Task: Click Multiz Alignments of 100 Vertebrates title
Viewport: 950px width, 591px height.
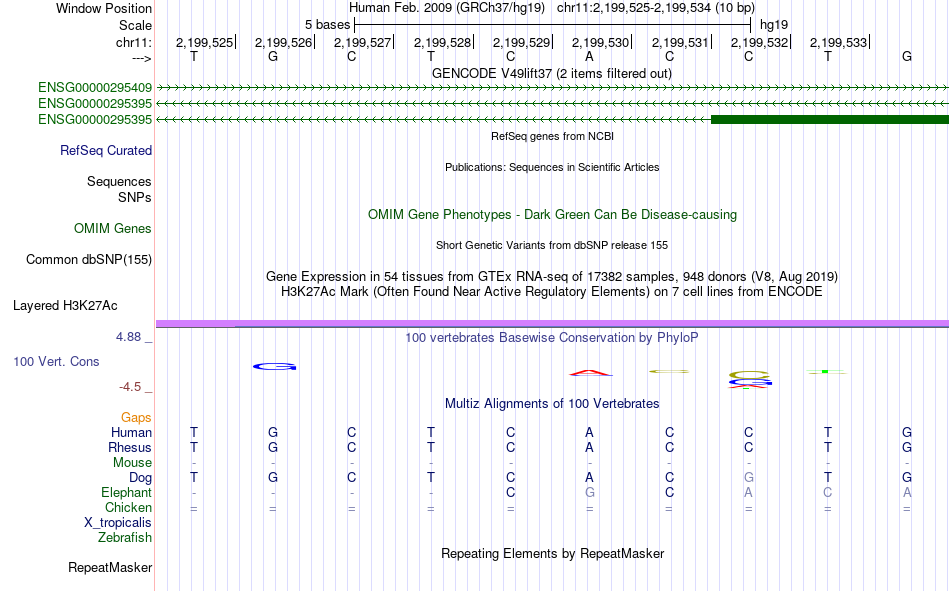Action: (x=552, y=404)
